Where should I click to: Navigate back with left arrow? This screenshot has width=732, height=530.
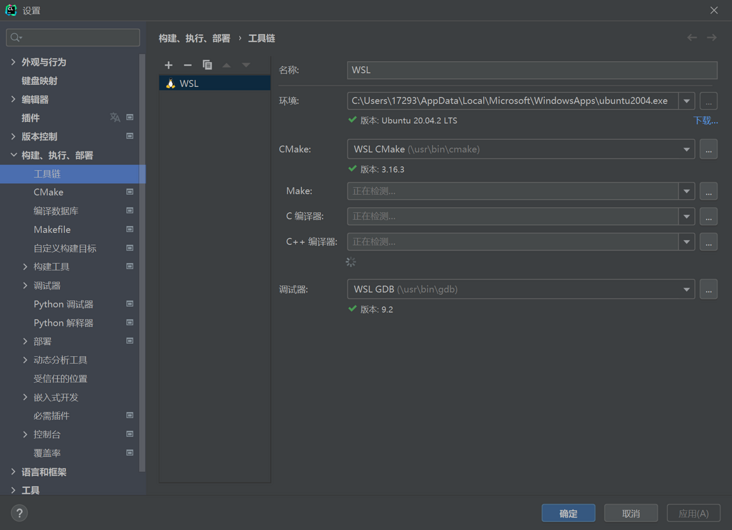click(x=692, y=37)
